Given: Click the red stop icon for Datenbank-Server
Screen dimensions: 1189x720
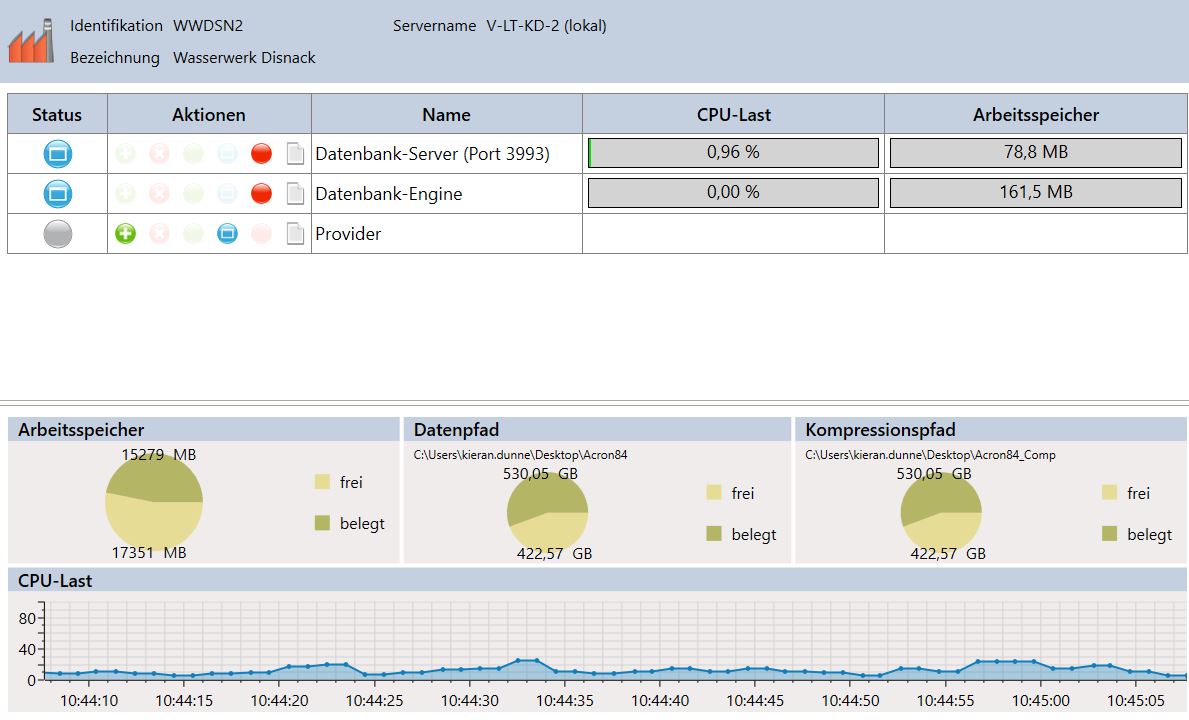Looking at the screenshot, I should [x=261, y=154].
